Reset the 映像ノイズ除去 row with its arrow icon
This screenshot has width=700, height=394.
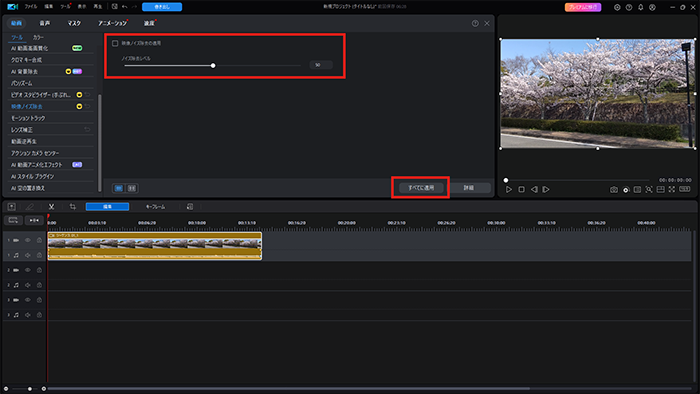coord(88,106)
